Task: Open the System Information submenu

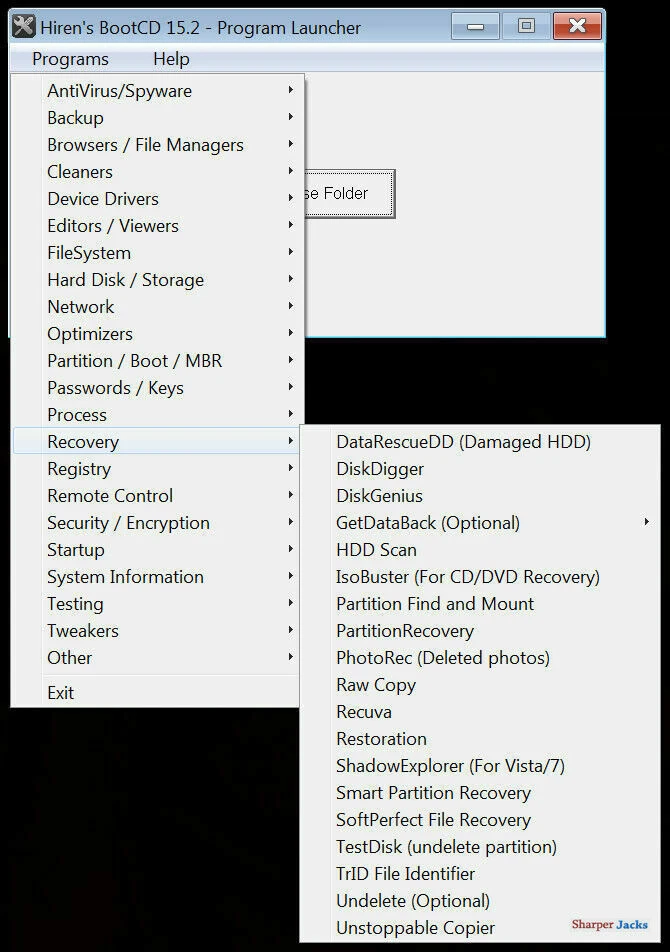Action: 158,577
